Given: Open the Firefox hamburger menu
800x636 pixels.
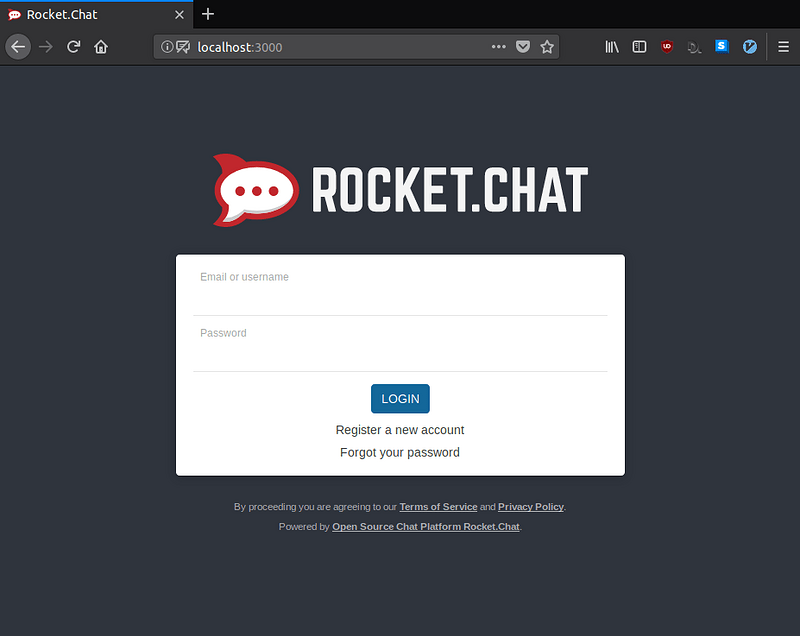Looking at the screenshot, I should point(784,47).
